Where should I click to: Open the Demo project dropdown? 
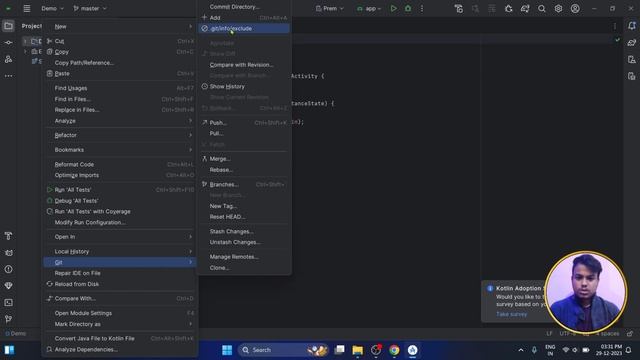[52, 8]
